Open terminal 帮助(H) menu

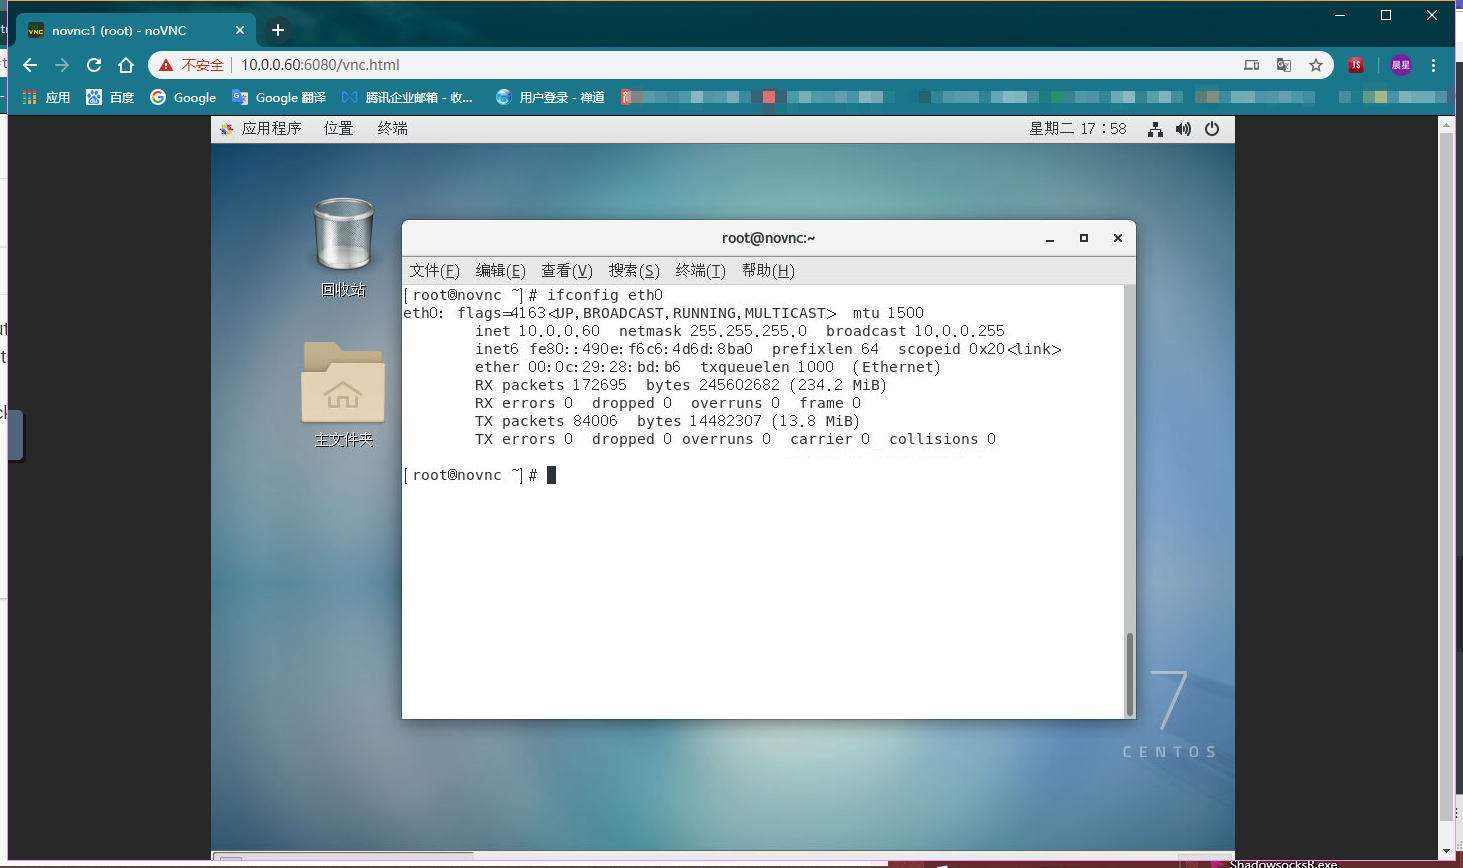[769, 271]
